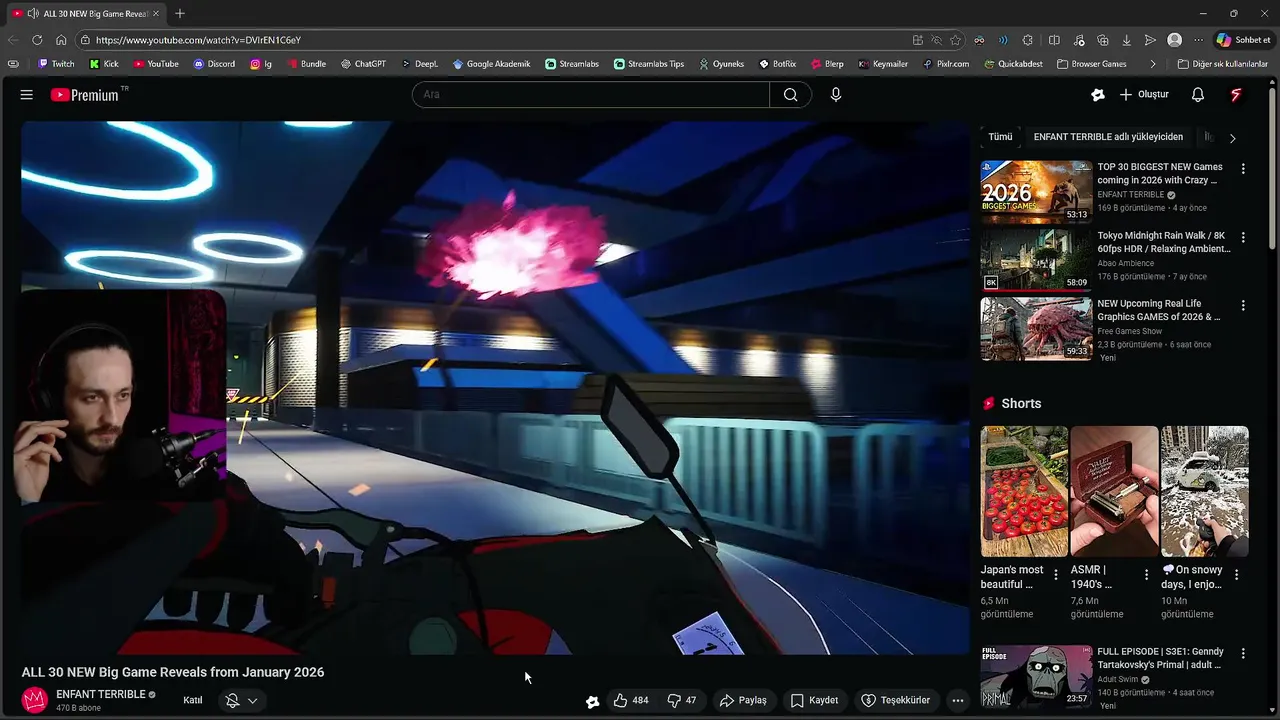Show more filter chips with right arrow
1280x720 pixels.
coord(1232,138)
